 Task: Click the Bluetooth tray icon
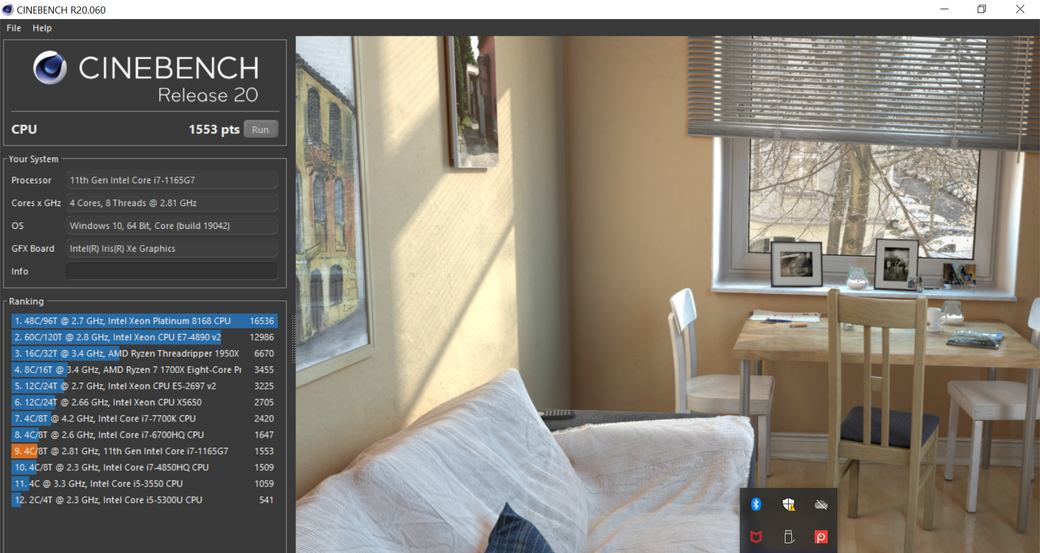click(757, 505)
